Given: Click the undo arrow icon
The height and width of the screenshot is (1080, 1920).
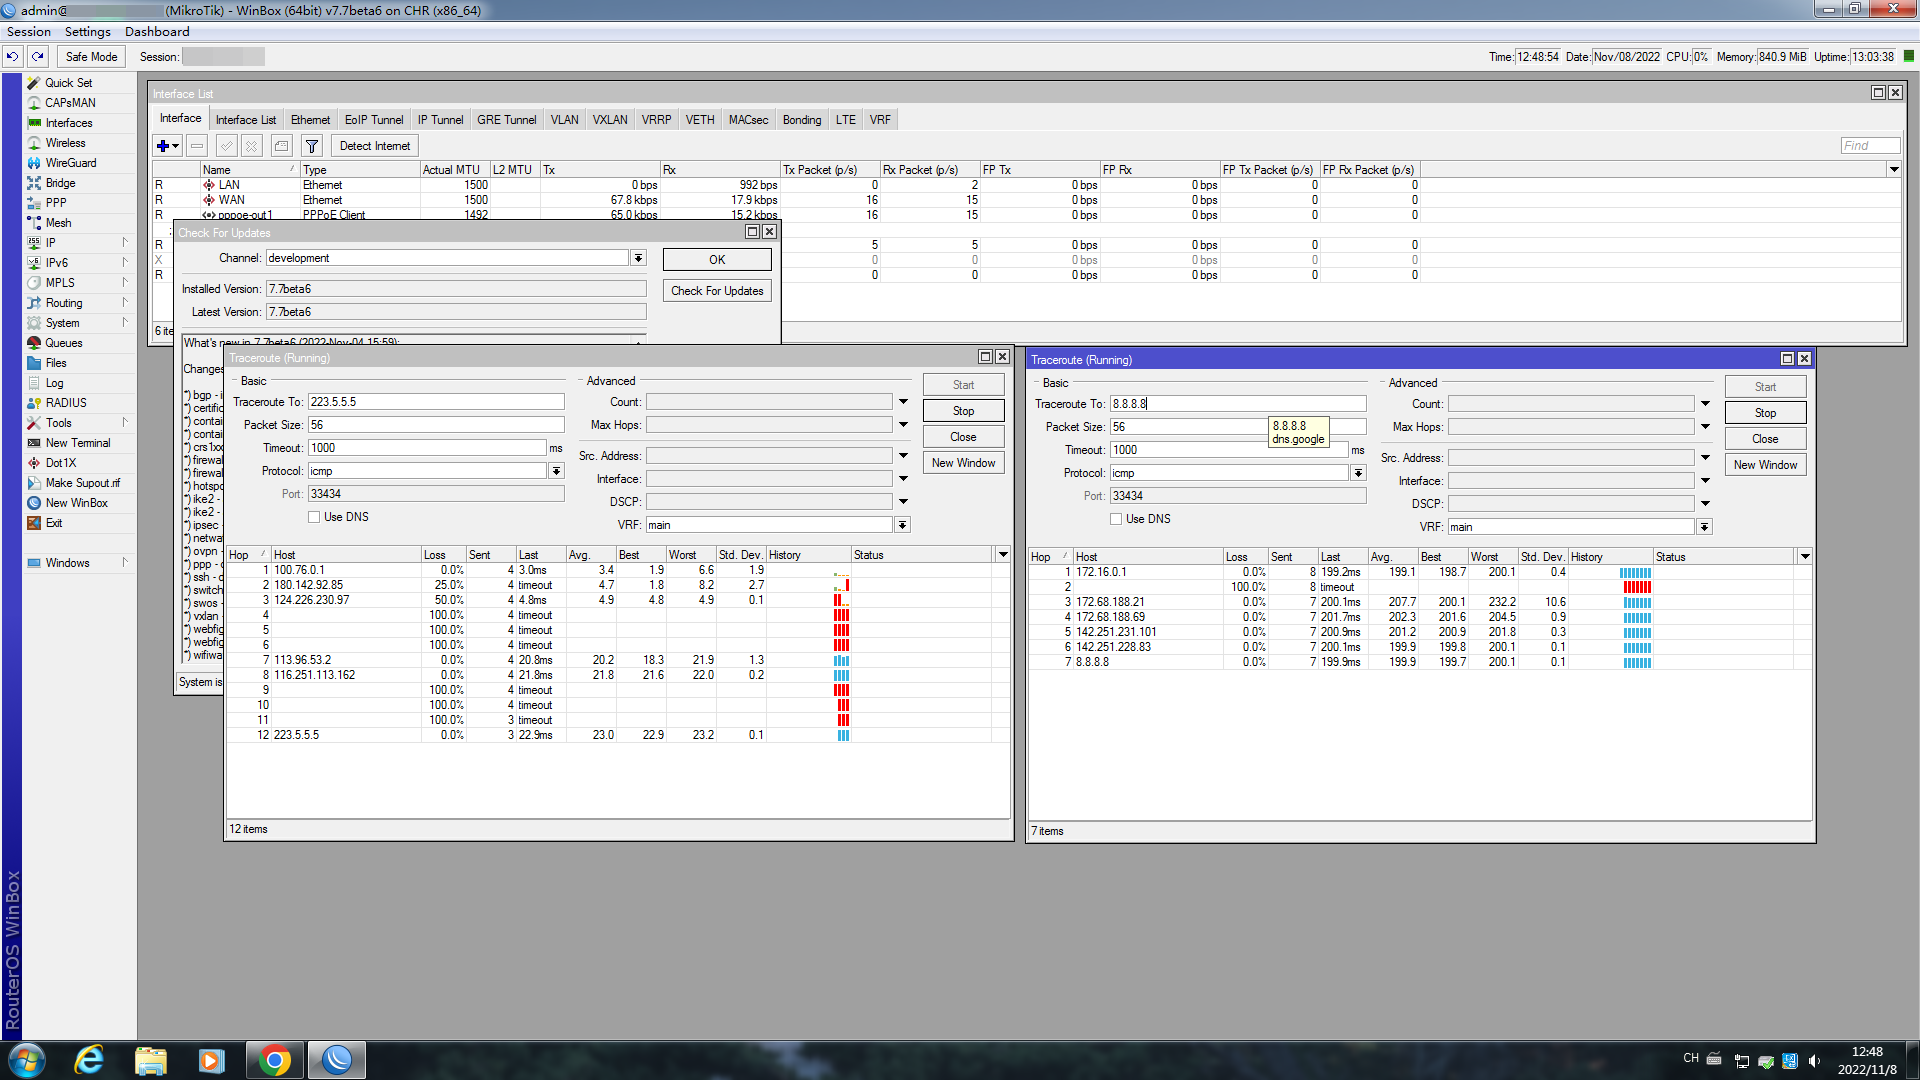Looking at the screenshot, I should click(x=13, y=57).
